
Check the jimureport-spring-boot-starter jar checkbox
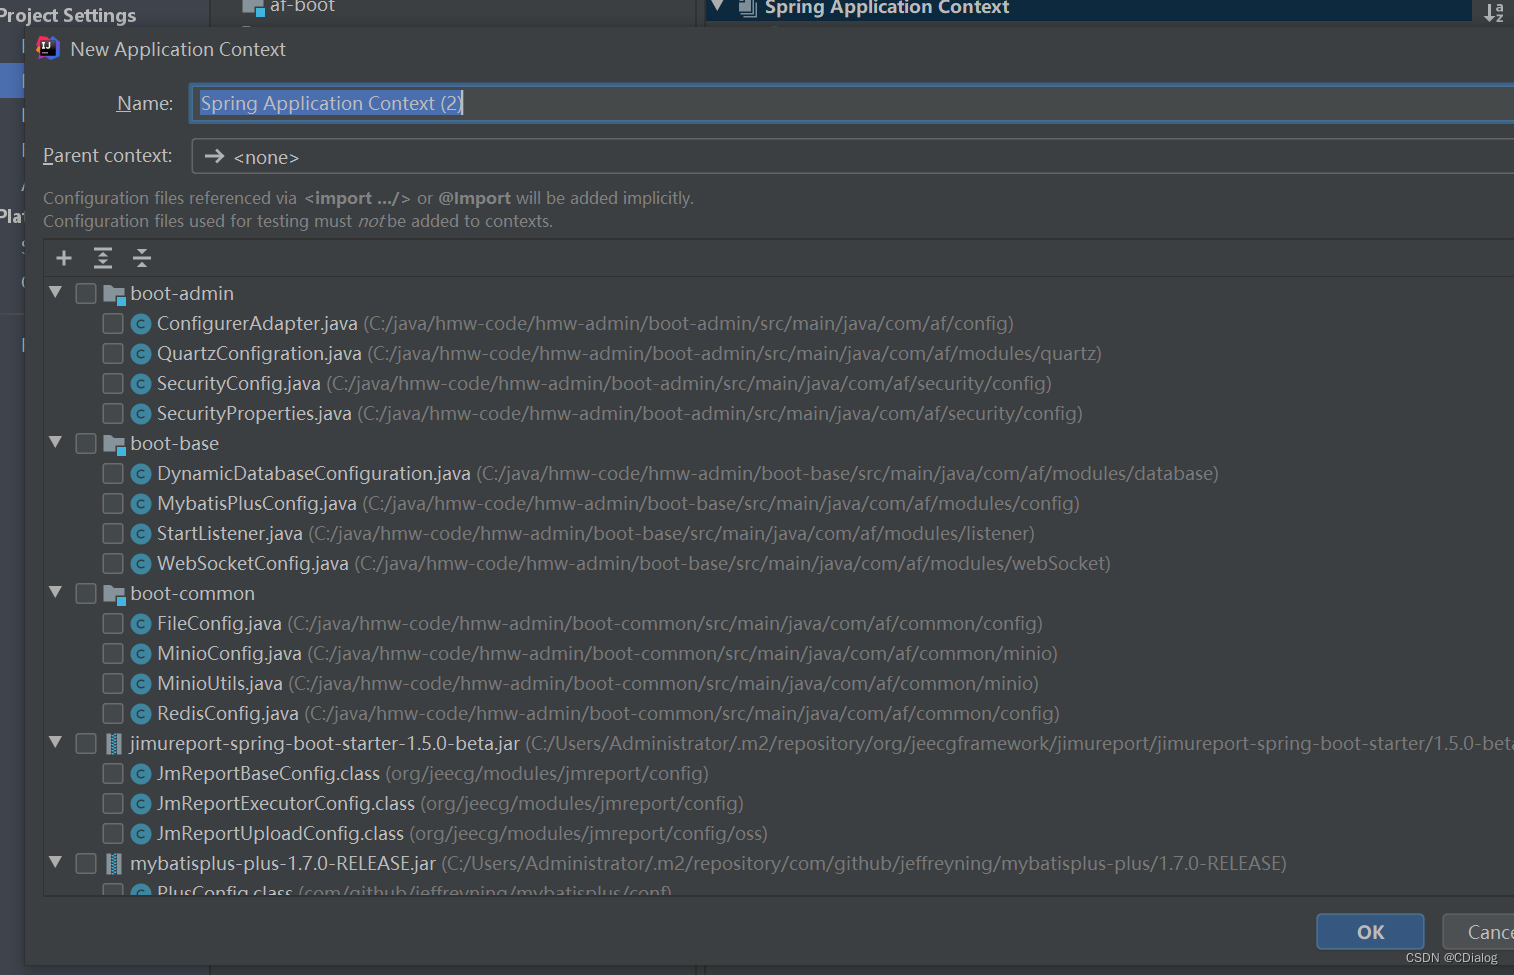pos(86,744)
